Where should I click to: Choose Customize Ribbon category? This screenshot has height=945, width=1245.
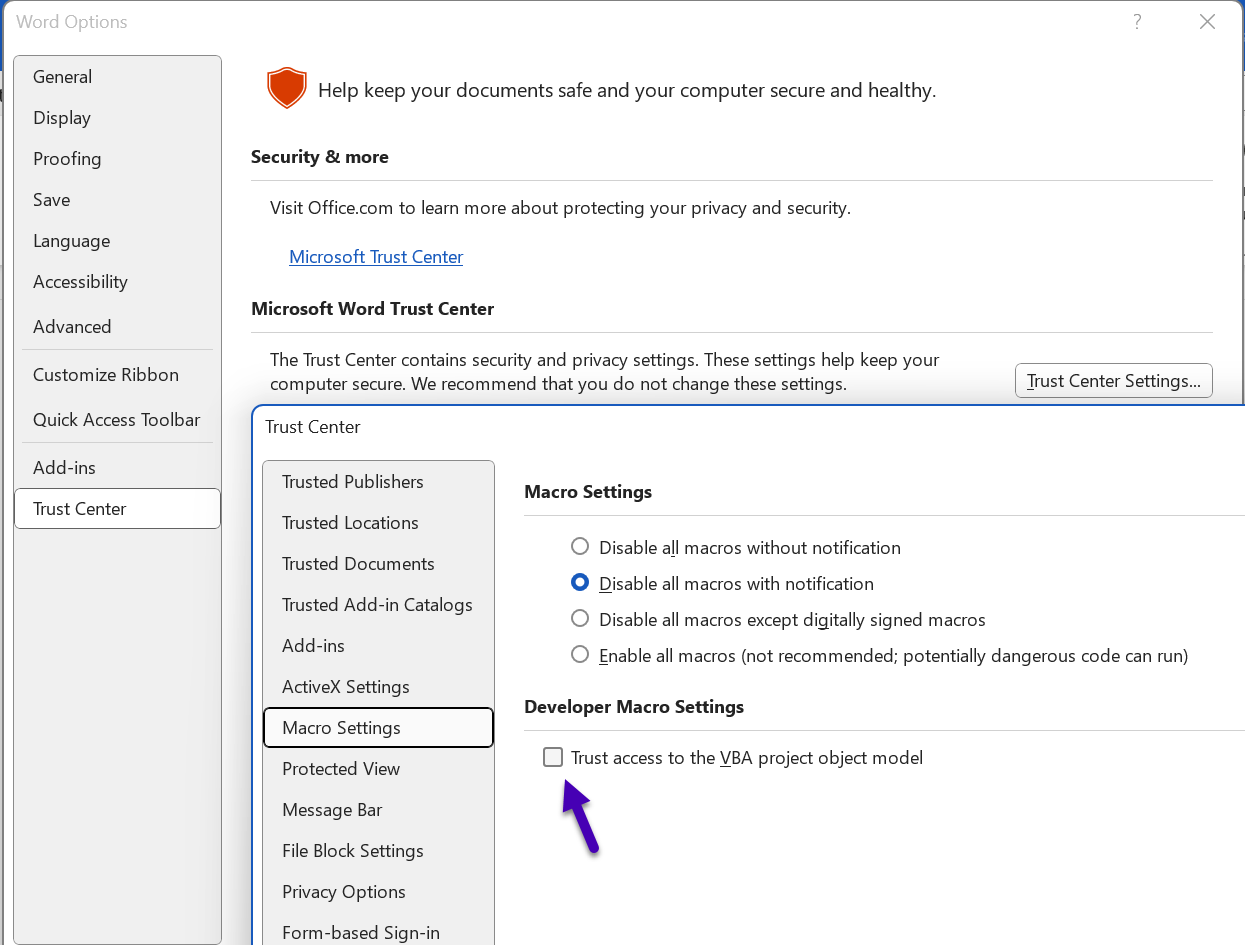tap(118, 375)
